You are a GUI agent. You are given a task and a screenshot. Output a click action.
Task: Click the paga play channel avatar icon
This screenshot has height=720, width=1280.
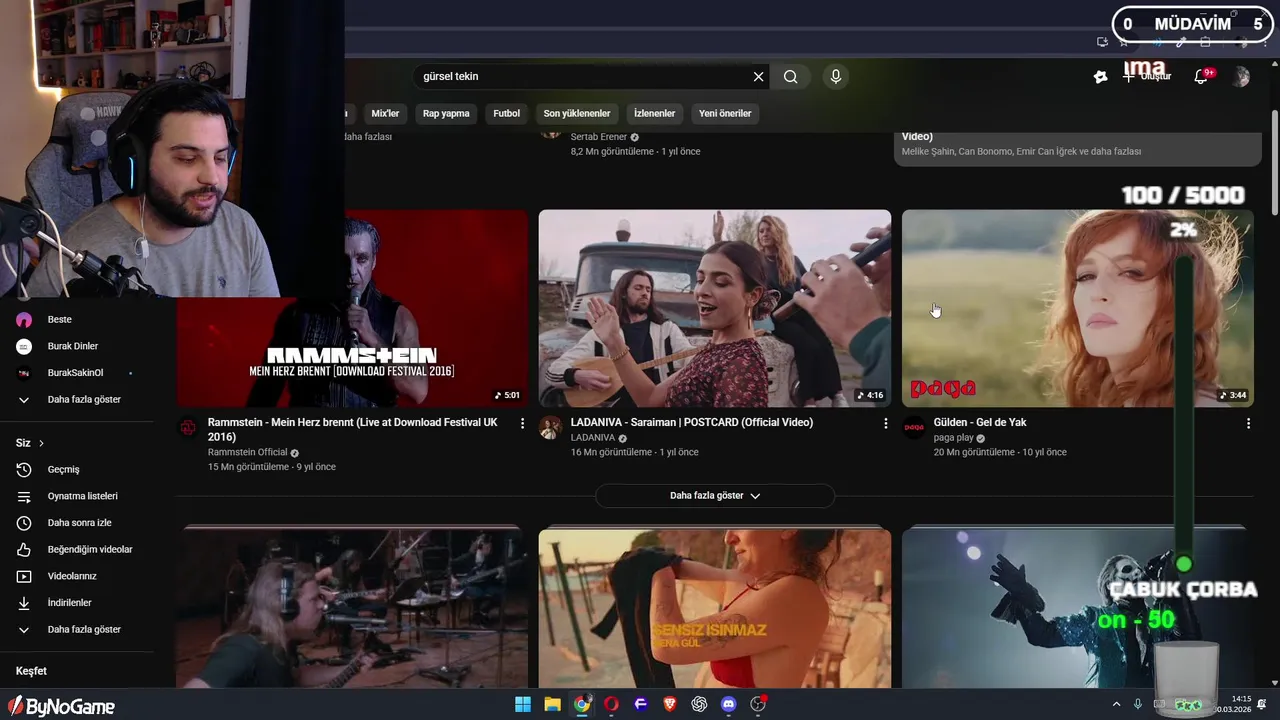(914, 428)
